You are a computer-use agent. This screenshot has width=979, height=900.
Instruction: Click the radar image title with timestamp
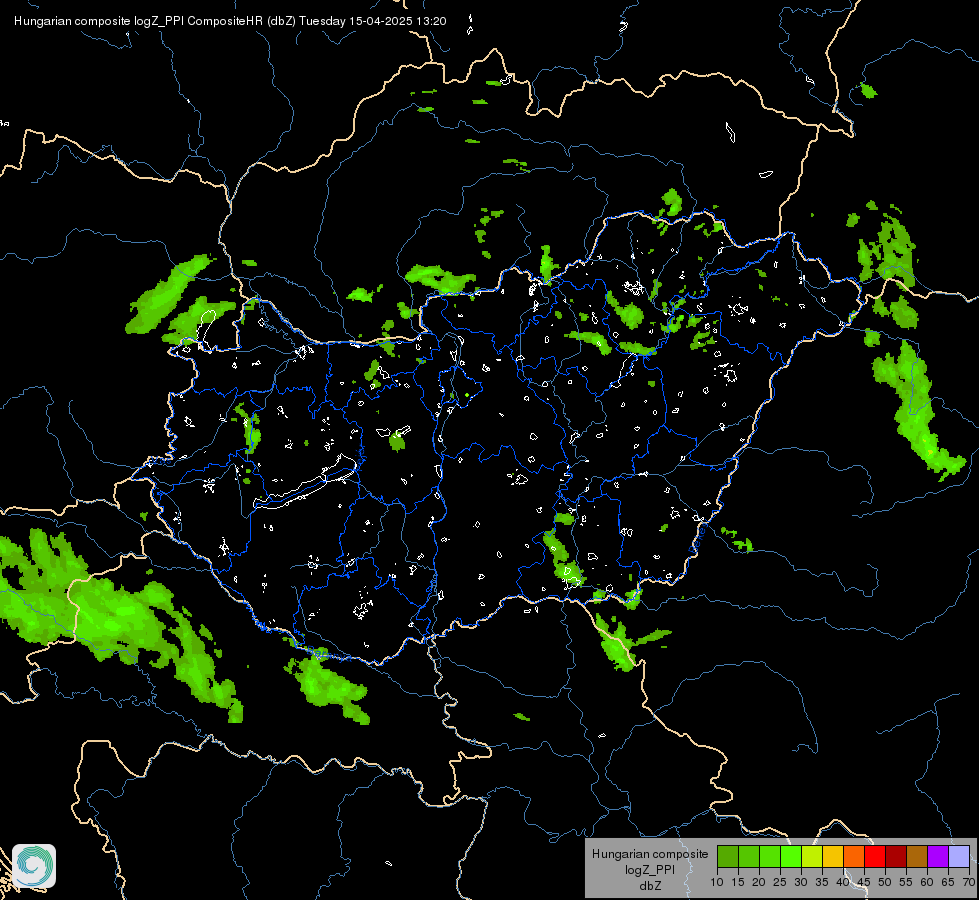230,21
